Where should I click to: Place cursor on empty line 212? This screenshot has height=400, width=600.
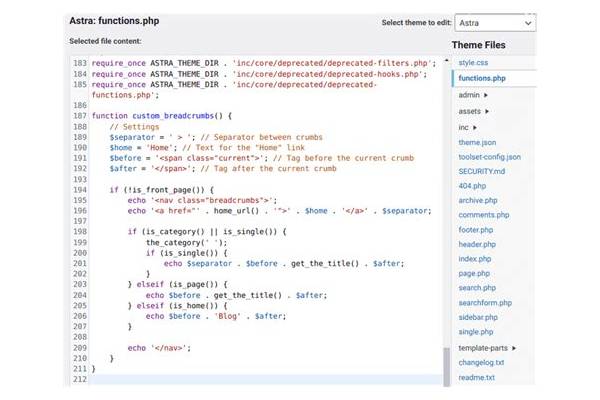point(266,379)
